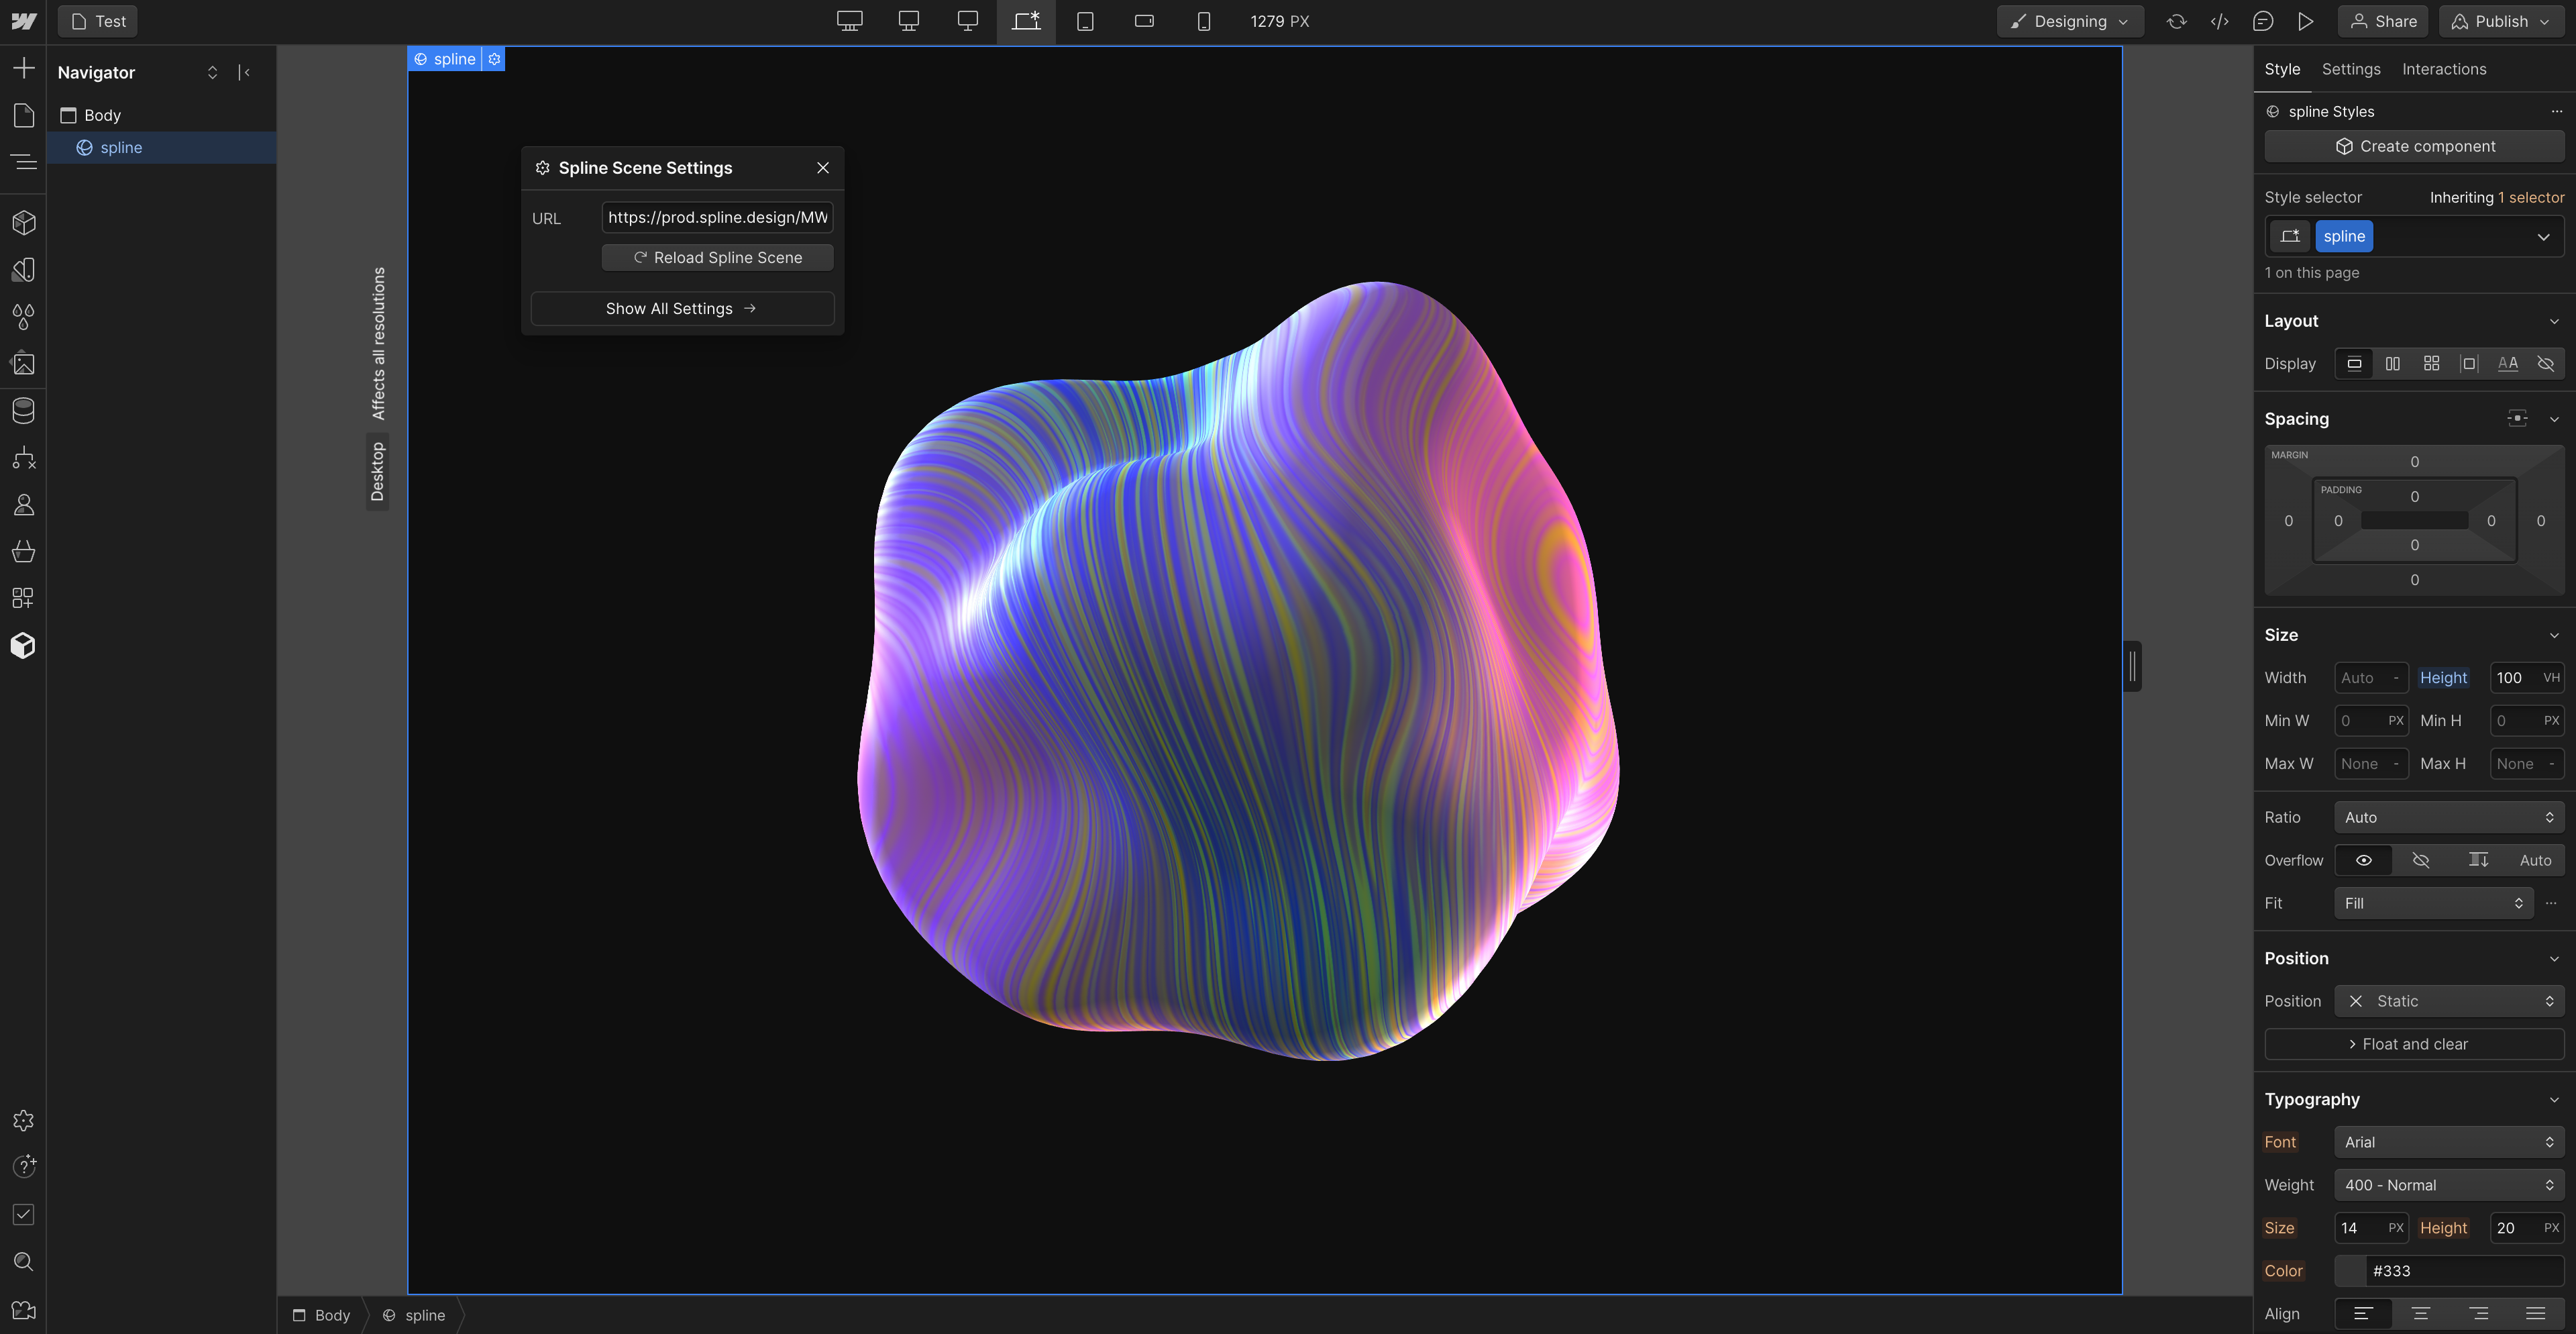Open the Pages panel icon
The width and height of the screenshot is (2576, 1334).
pyautogui.click(x=23, y=115)
